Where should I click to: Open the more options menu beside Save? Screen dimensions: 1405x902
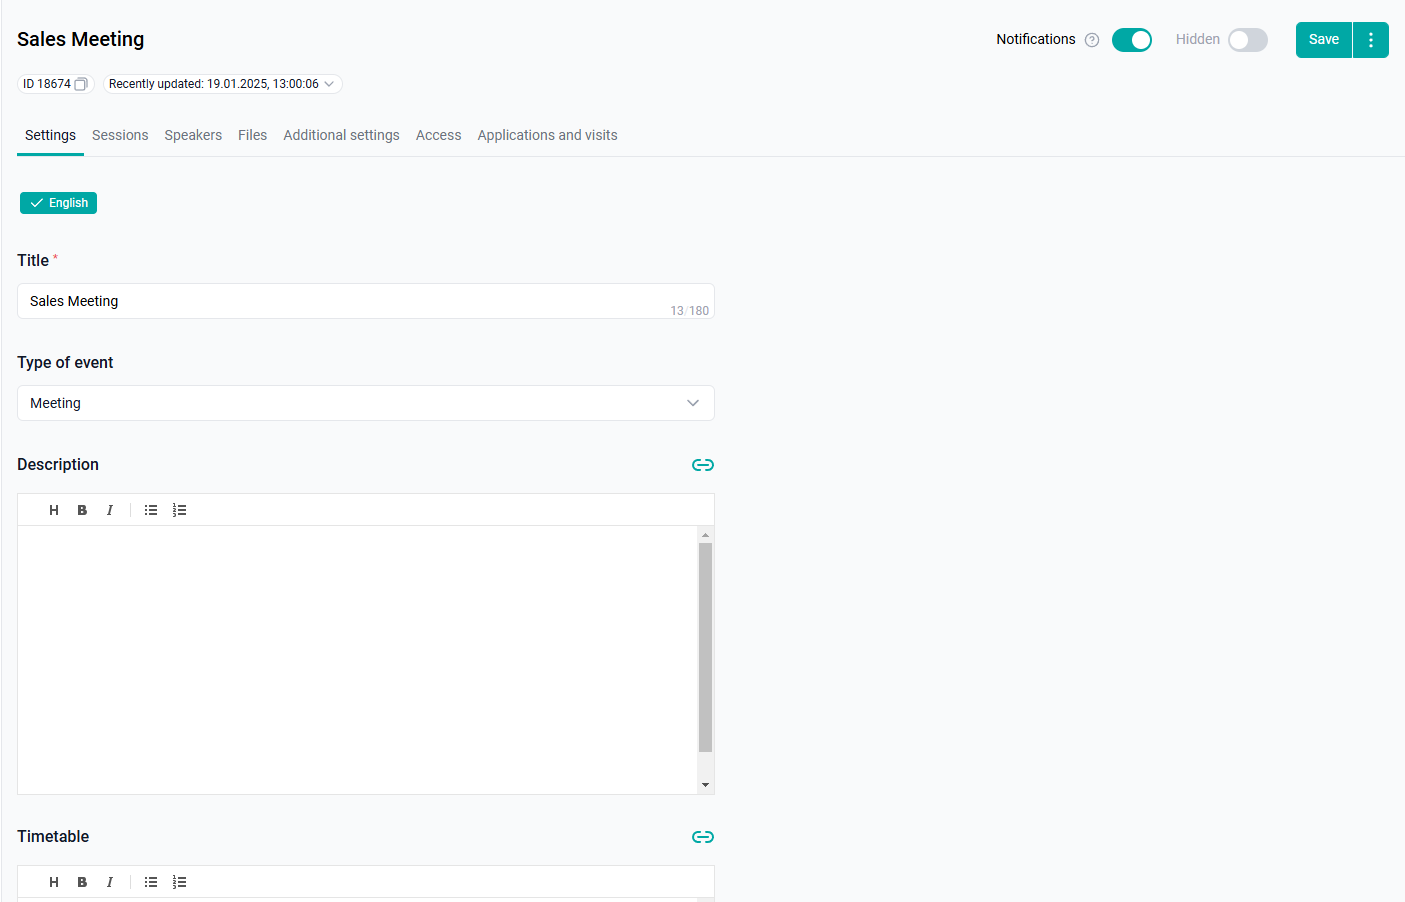pos(1371,40)
